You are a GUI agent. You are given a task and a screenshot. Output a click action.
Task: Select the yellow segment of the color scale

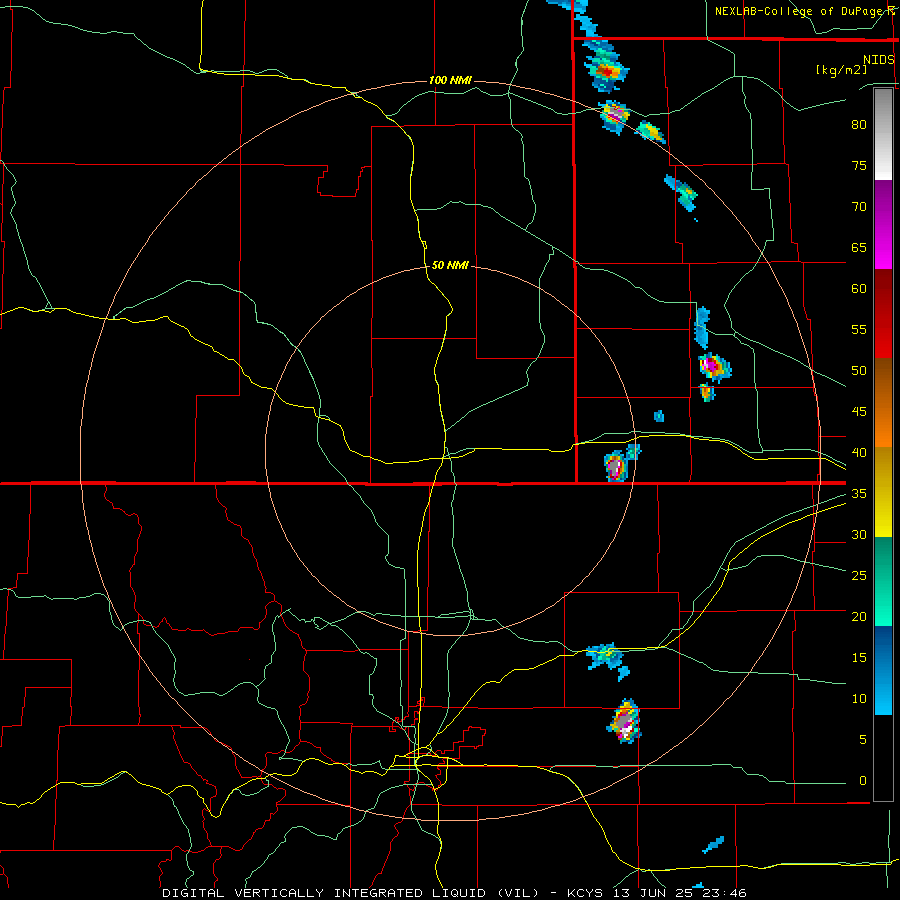pos(883,492)
